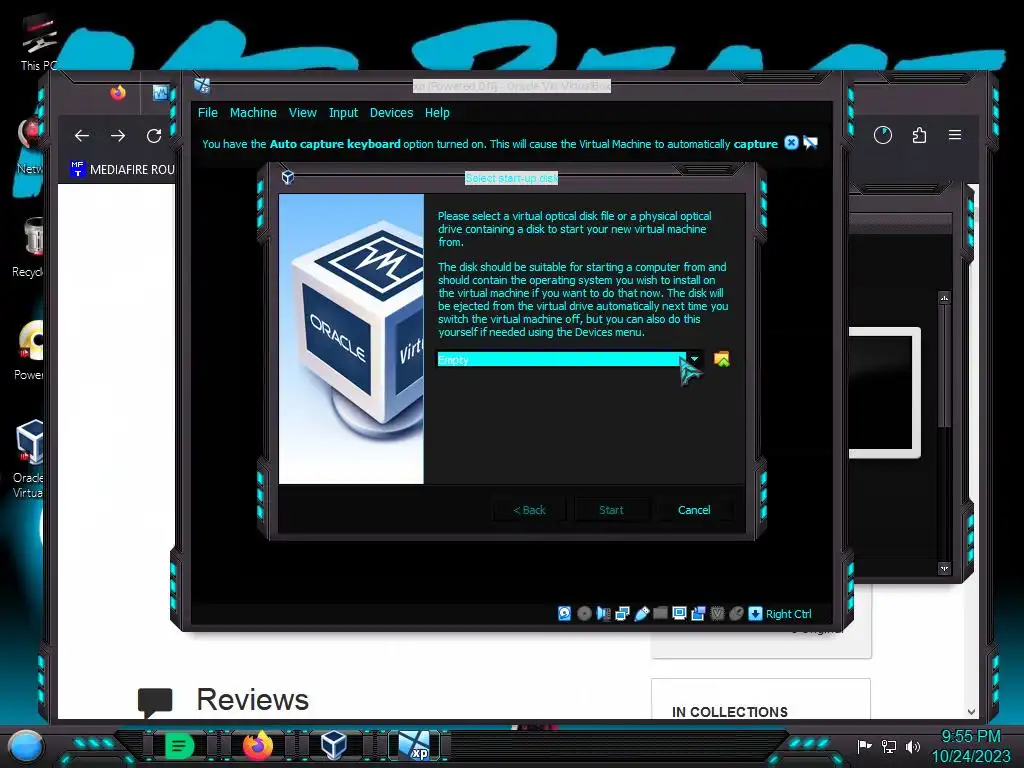Click the display settings status icon
The height and width of the screenshot is (768, 1024).
click(679, 613)
